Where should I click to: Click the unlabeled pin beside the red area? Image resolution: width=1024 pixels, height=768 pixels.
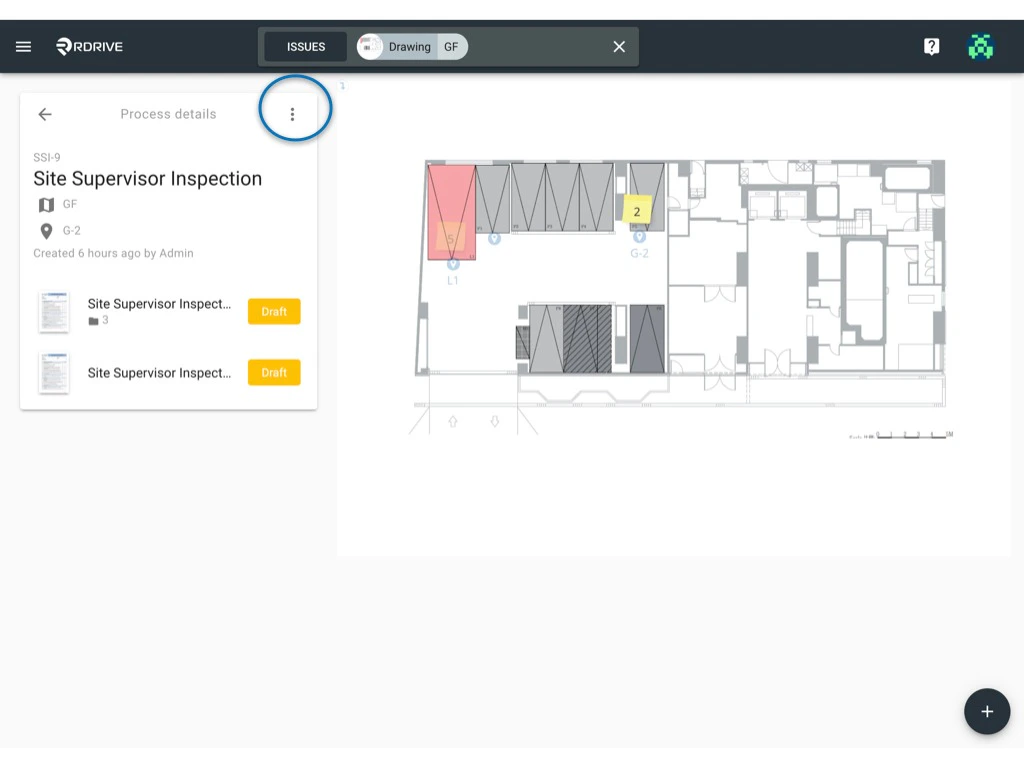[494, 239]
